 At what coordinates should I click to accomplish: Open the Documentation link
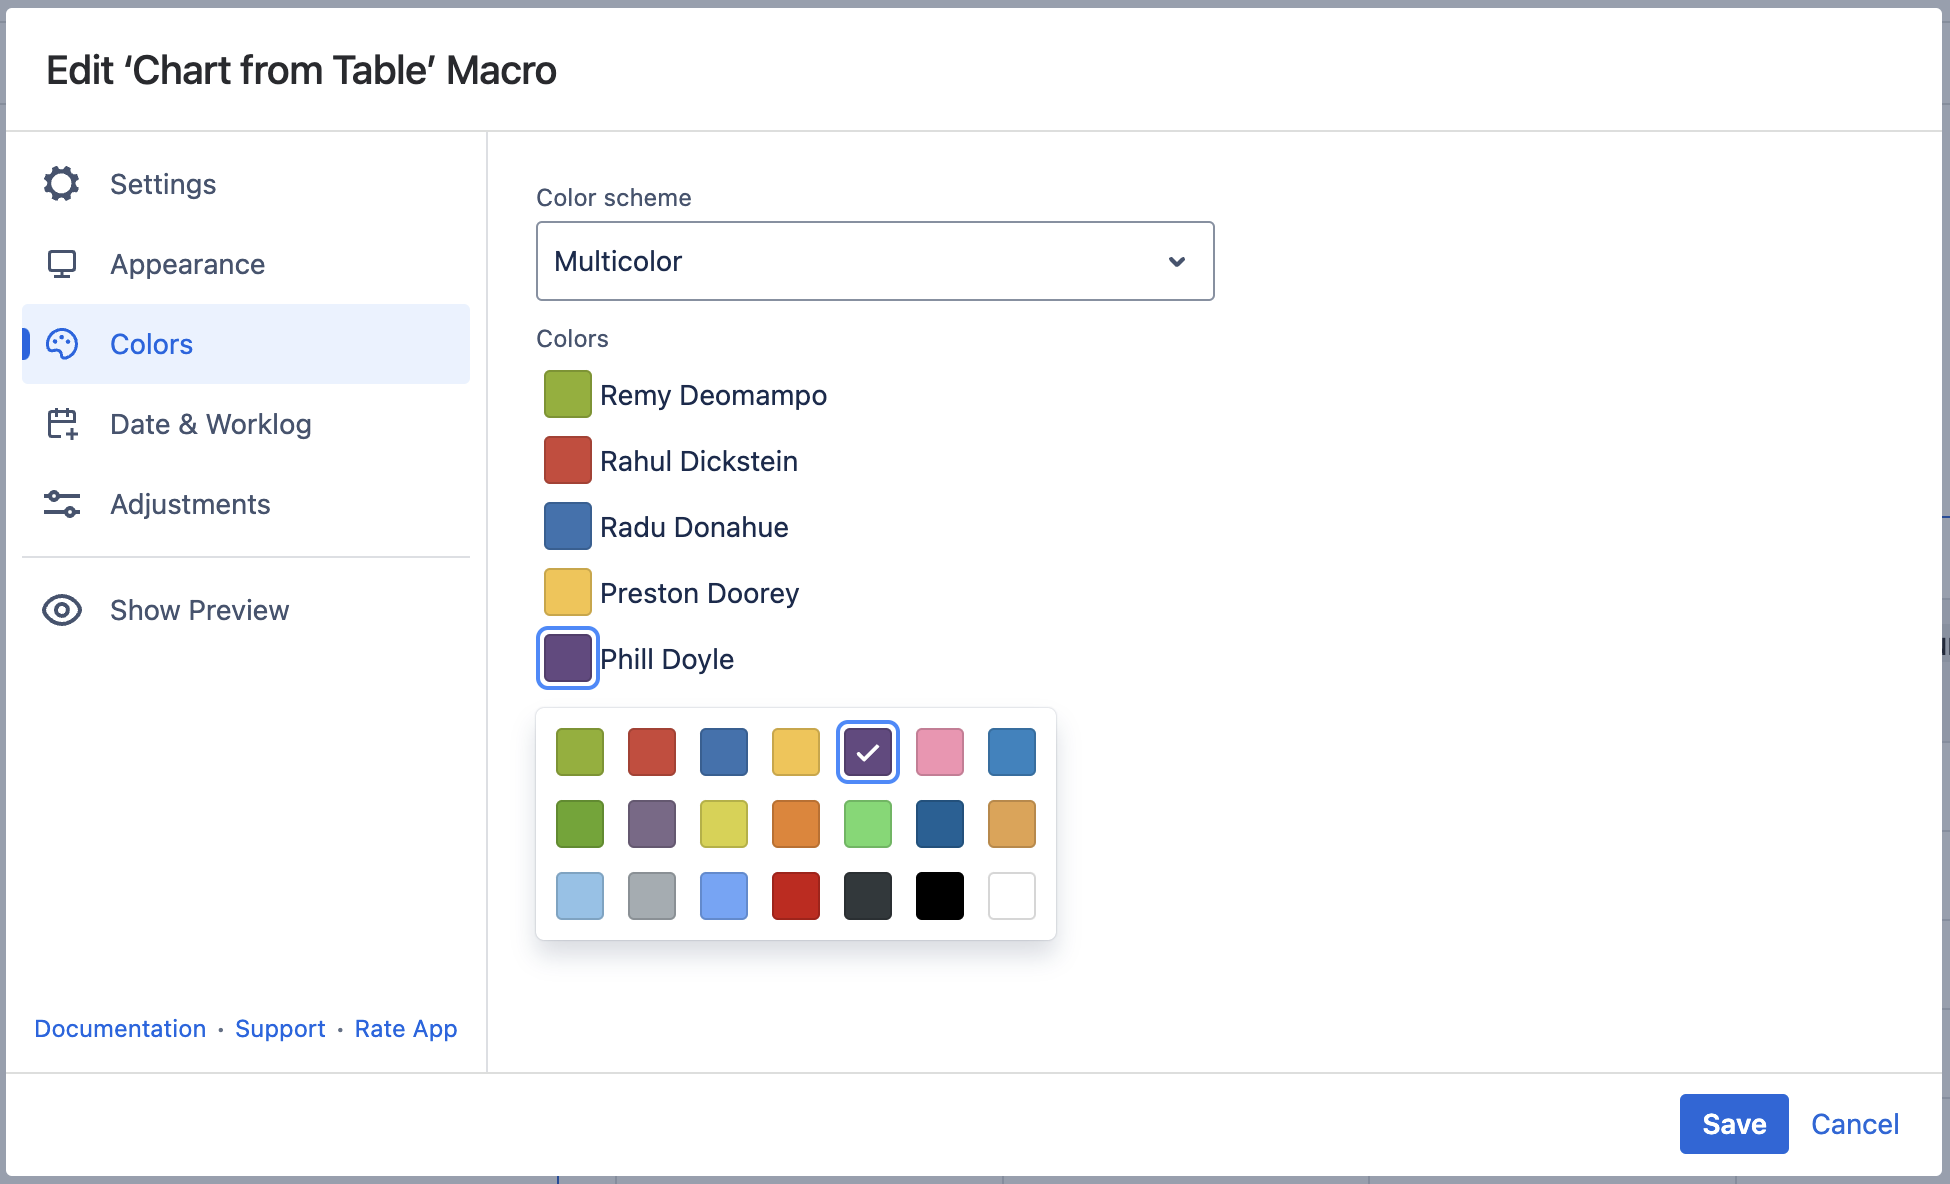[x=120, y=1029]
